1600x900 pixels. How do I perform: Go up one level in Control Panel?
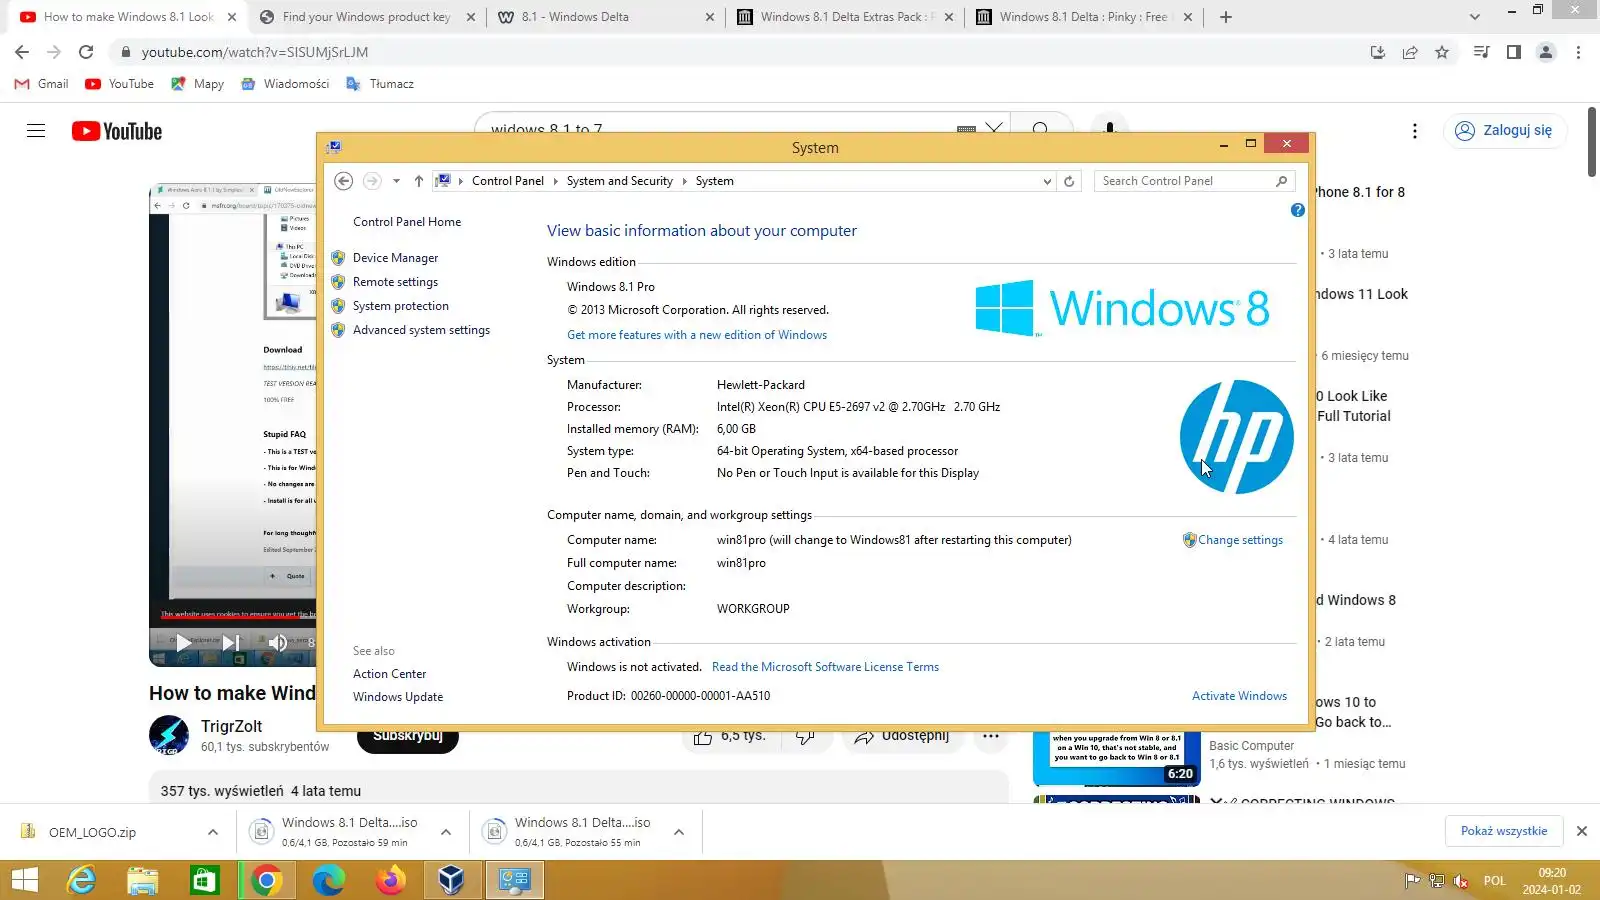pyautogui.click(x=419, y=181)
